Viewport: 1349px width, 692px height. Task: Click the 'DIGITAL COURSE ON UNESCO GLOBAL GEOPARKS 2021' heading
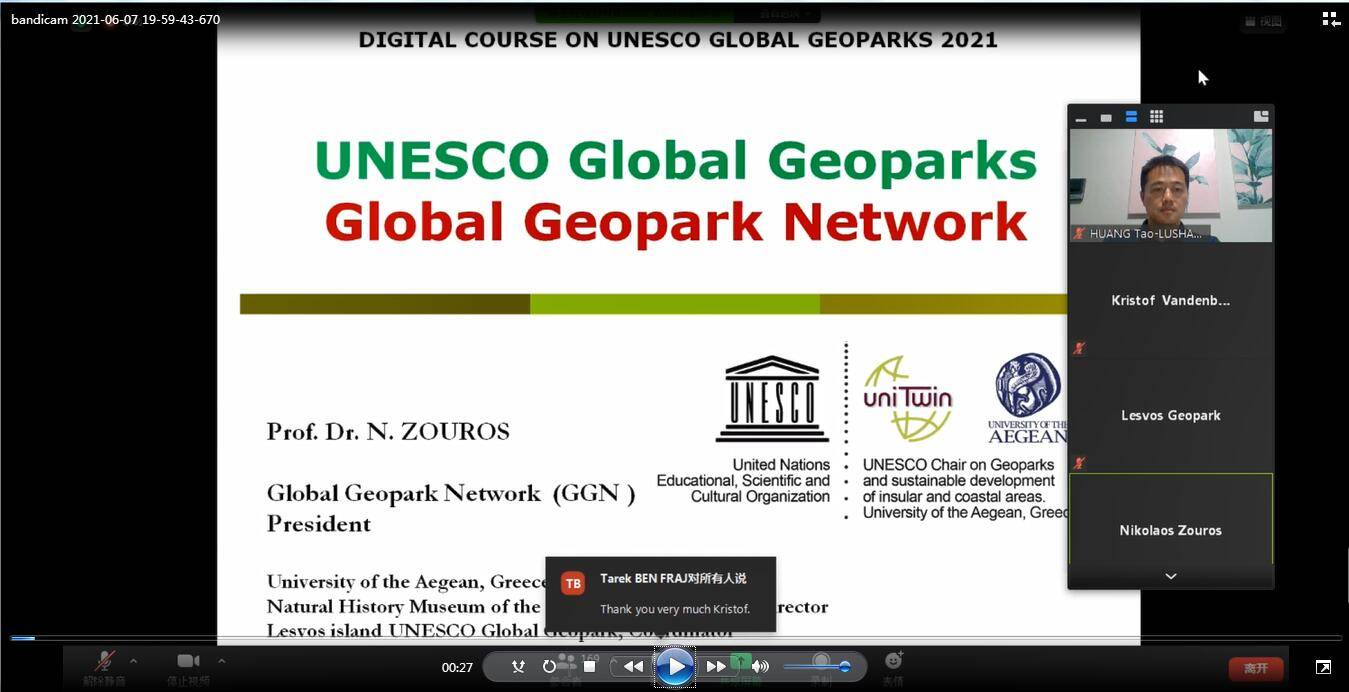click(678, 40)
